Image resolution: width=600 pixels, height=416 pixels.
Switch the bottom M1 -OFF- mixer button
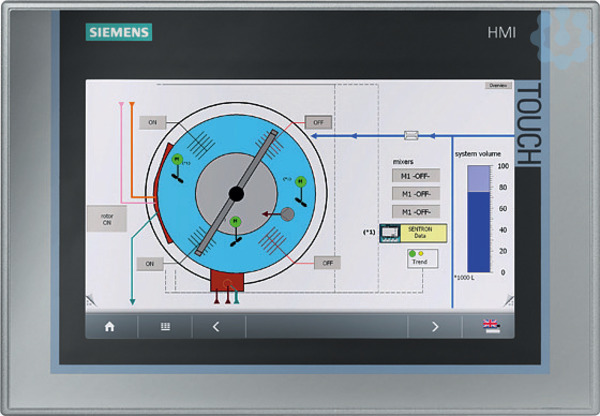point(415,211)
